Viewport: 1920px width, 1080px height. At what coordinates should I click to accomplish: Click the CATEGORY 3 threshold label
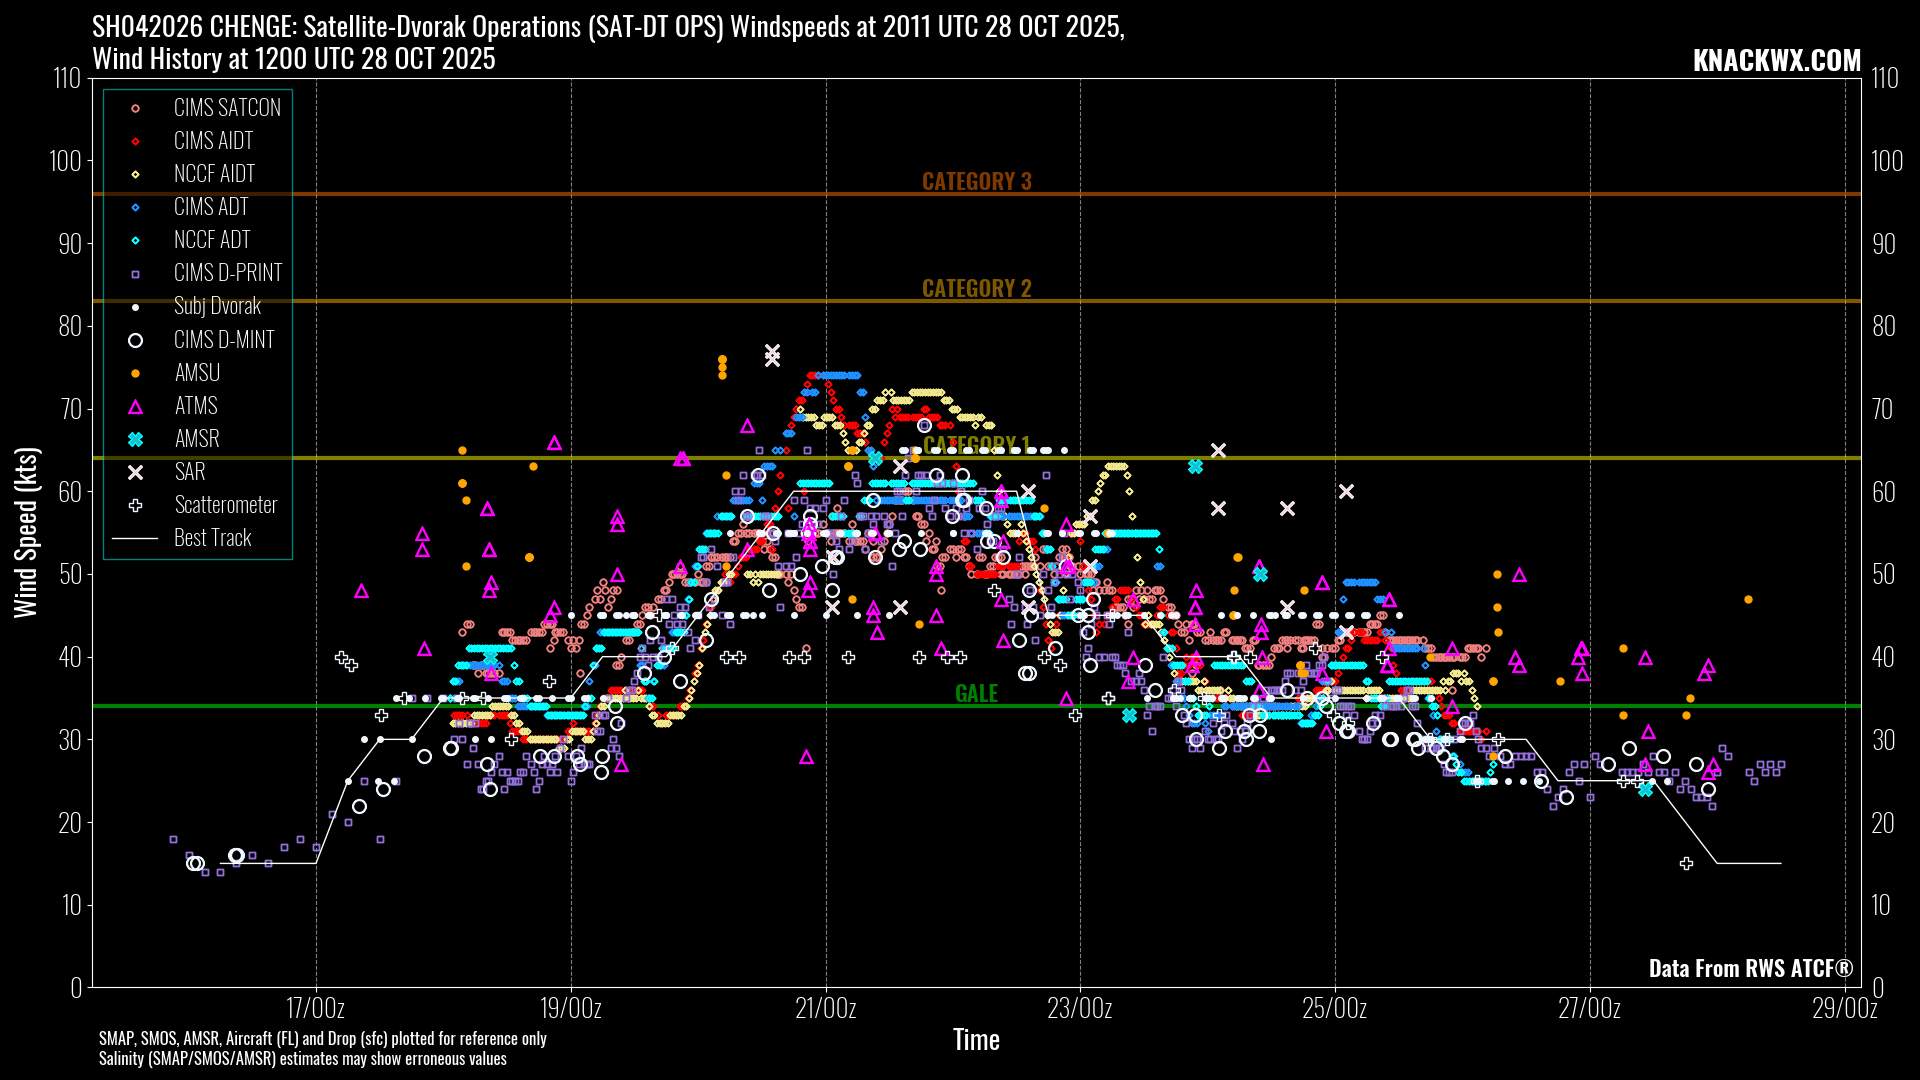(x=976, y=181)
